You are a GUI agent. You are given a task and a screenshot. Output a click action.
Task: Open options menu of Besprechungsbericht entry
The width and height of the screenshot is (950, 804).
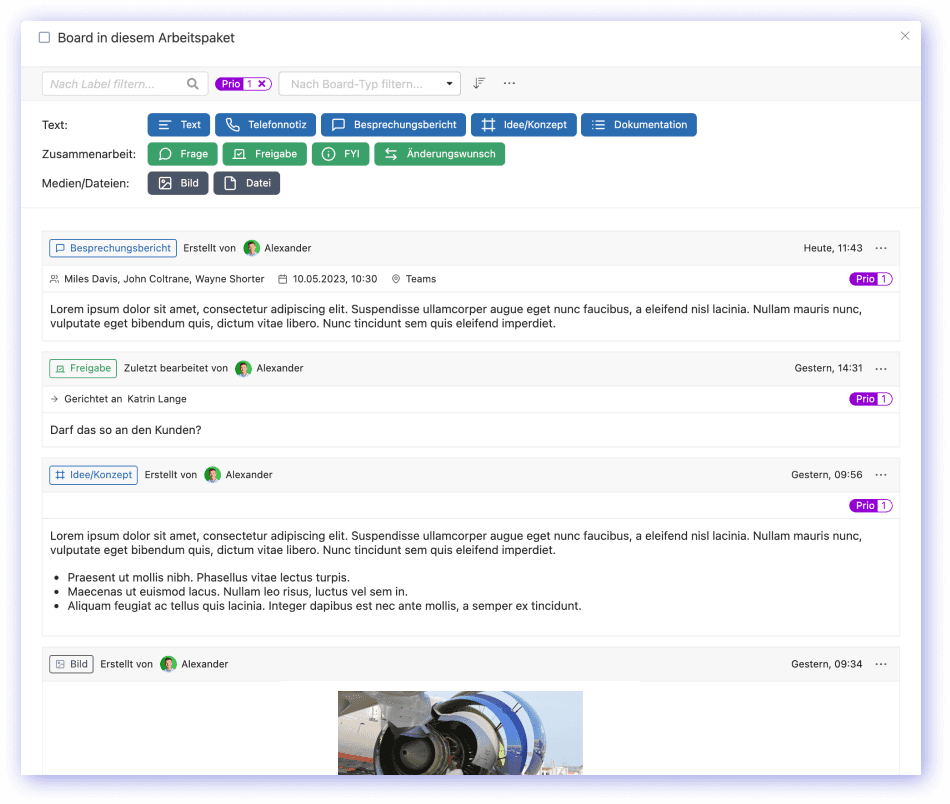click(x=881, y=248)
